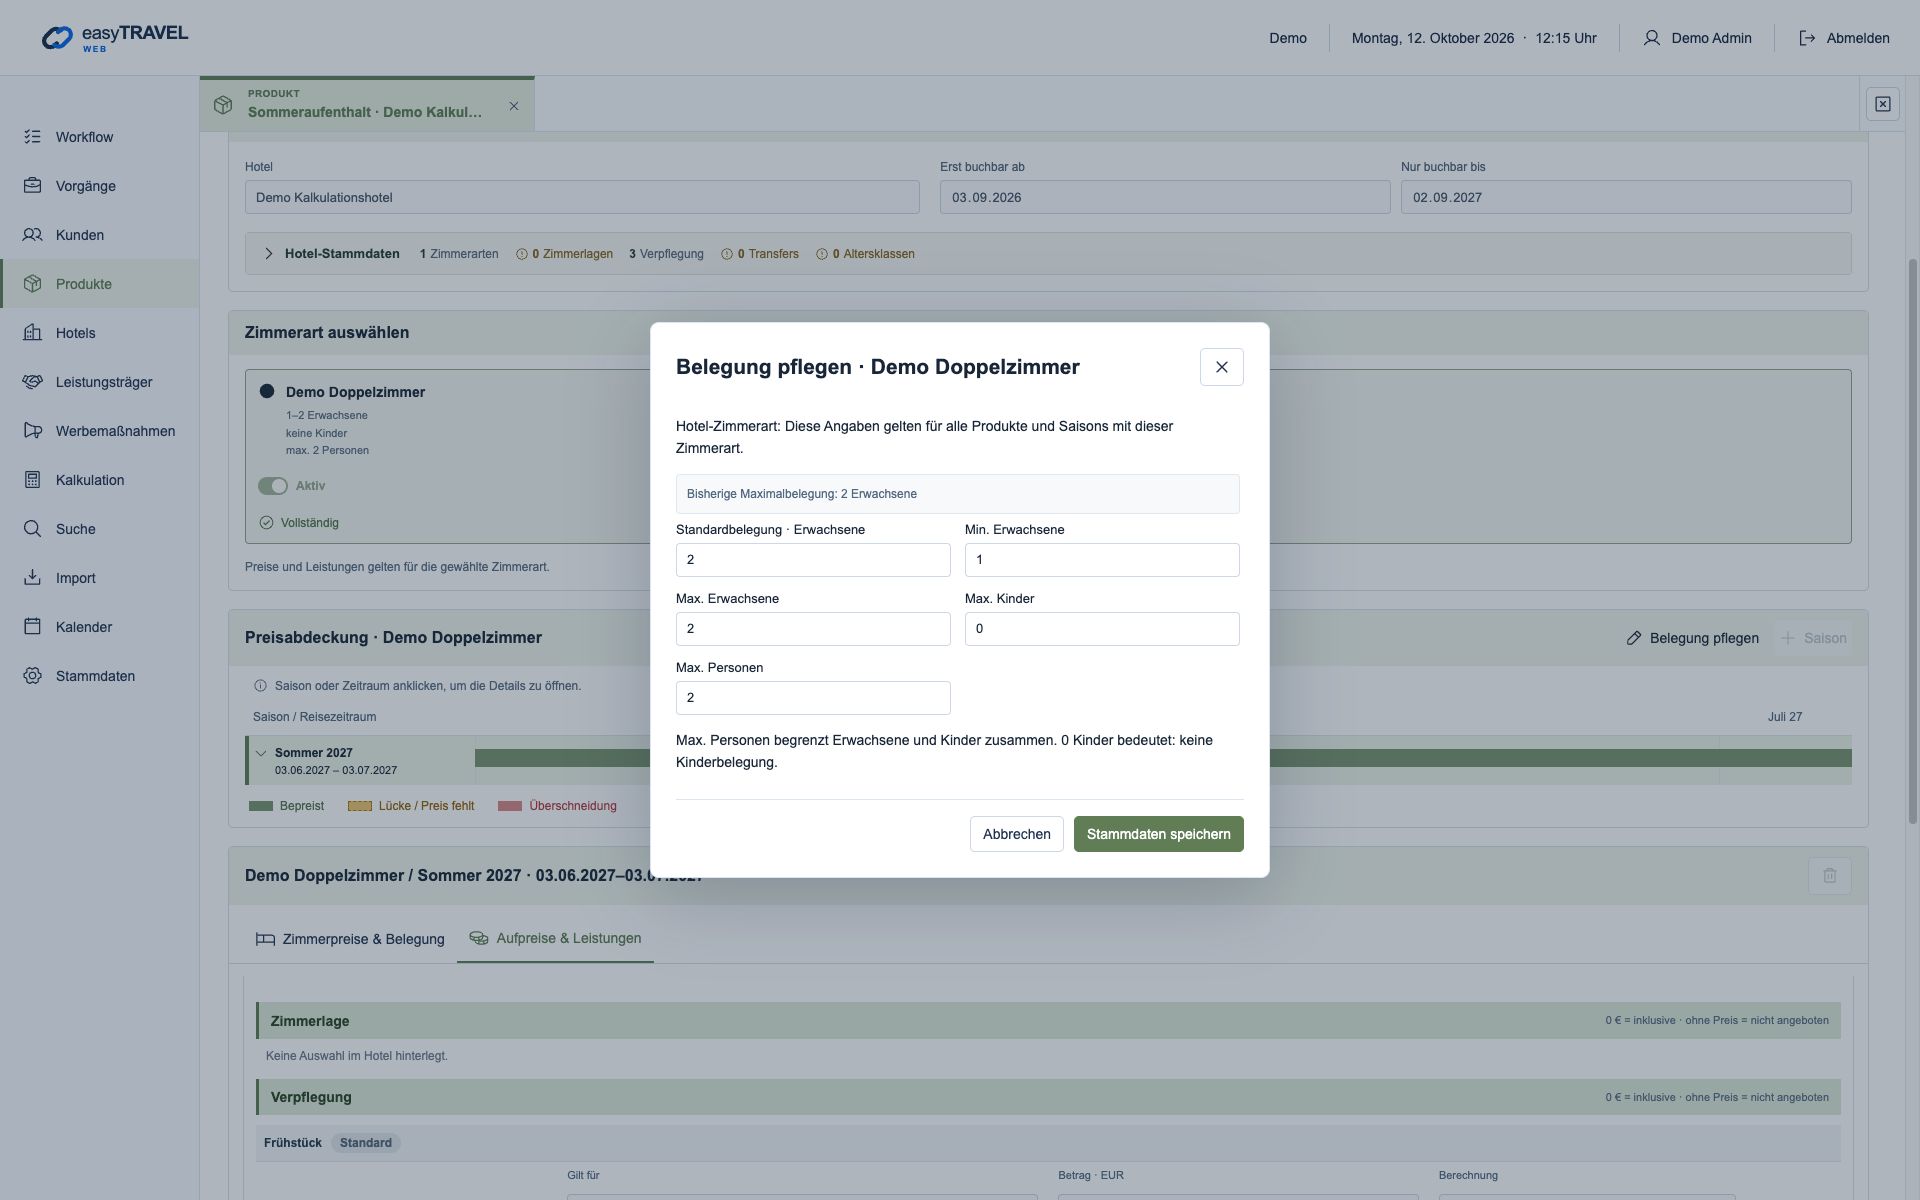Open the Import download icon

33,578
